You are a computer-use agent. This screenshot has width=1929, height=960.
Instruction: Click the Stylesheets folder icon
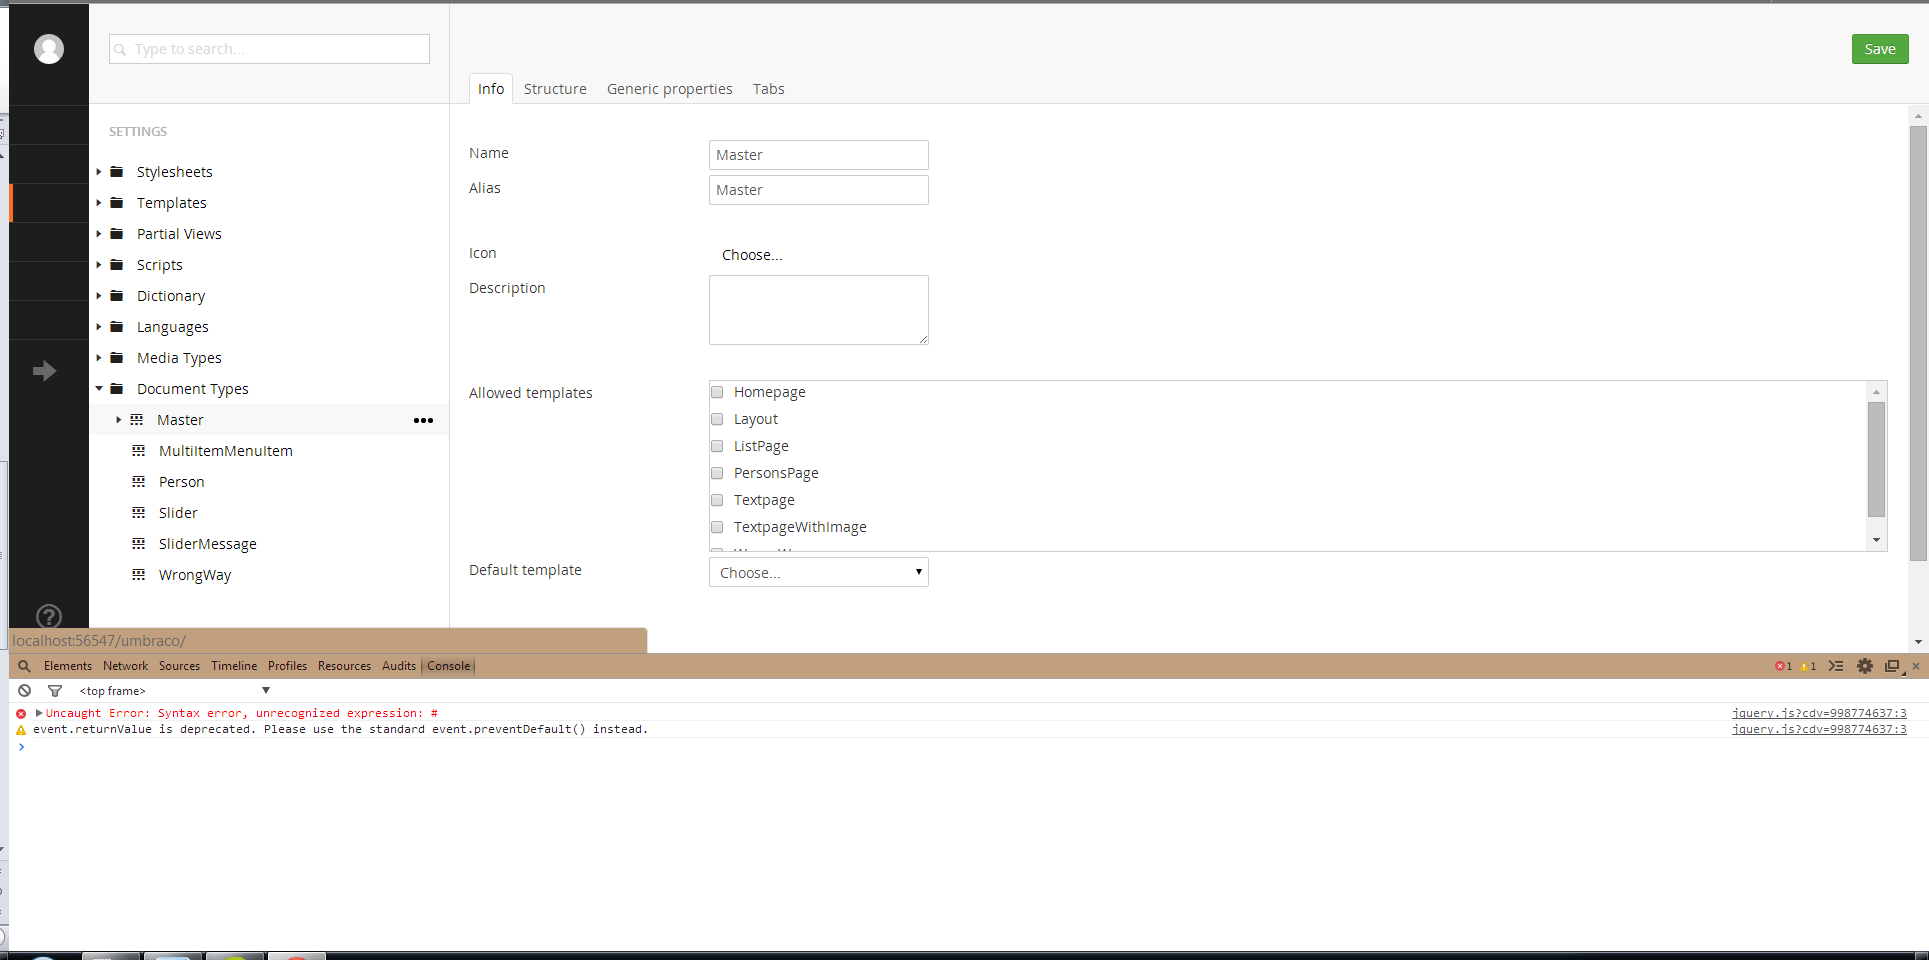click(x=117, y=172)
